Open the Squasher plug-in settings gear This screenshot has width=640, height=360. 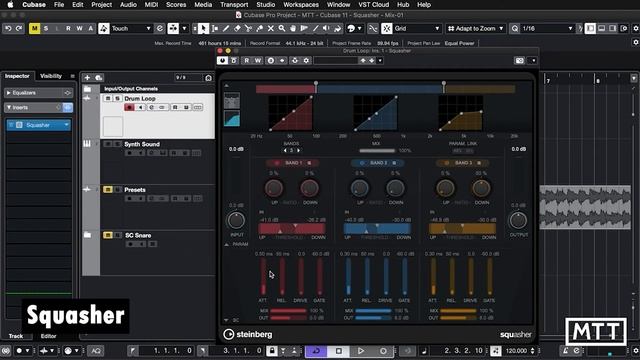(x=306, y=60)
